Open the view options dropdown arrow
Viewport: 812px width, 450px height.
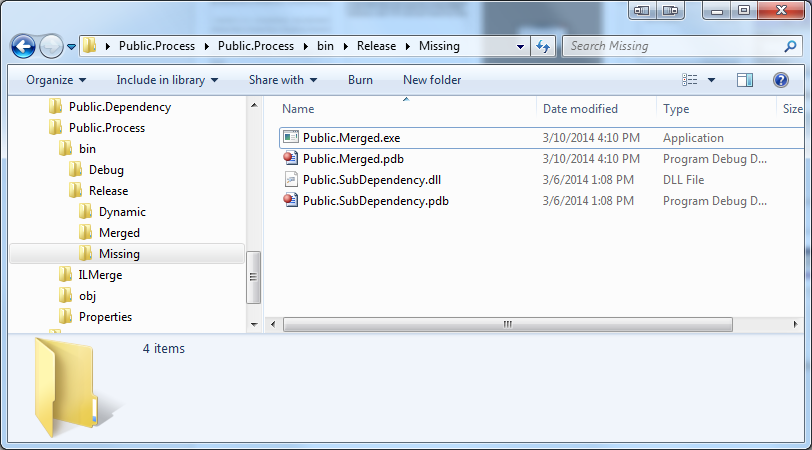click(x=712, y=80)
